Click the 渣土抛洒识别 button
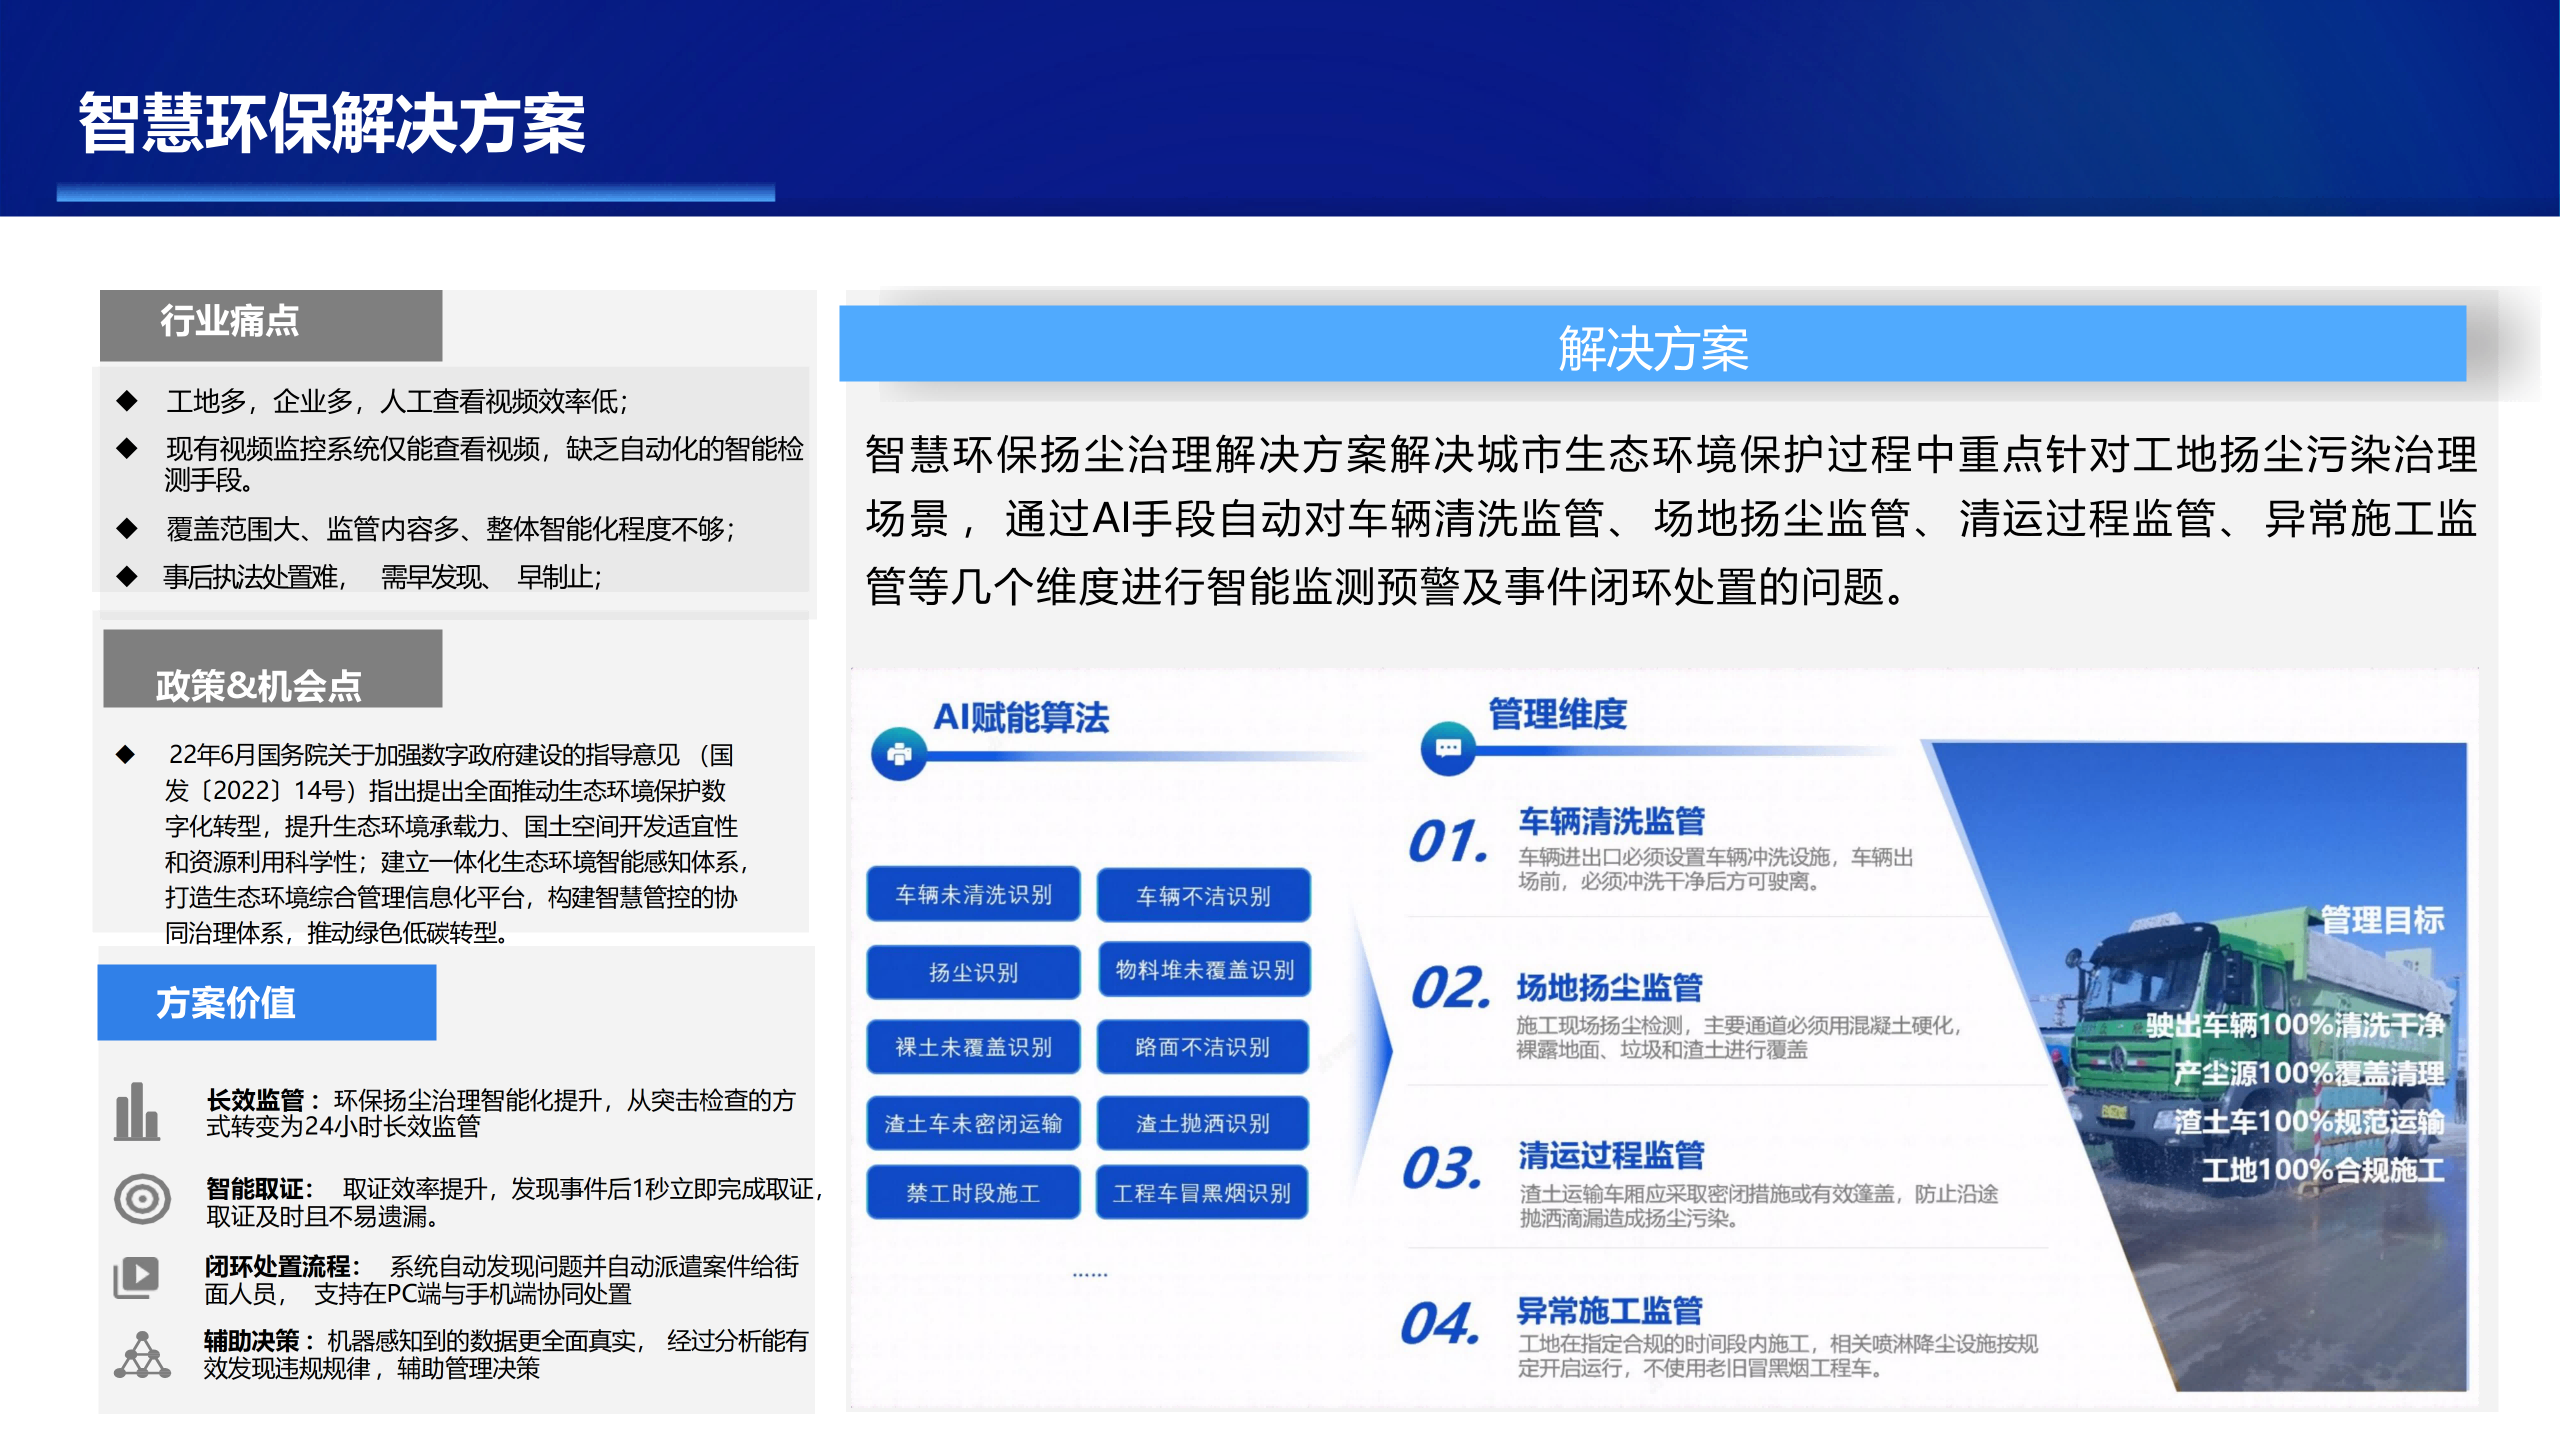 1203,1124
